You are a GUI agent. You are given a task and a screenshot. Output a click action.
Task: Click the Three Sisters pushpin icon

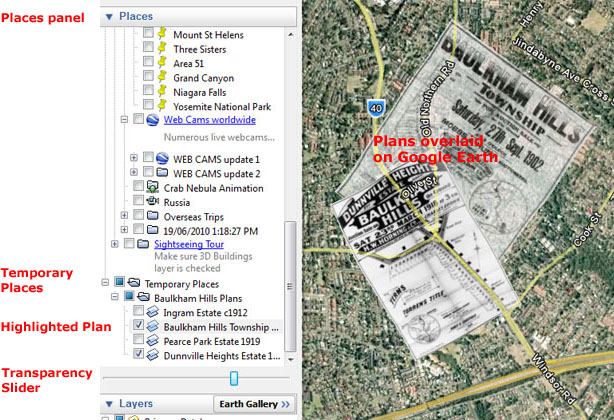point(162,47)
